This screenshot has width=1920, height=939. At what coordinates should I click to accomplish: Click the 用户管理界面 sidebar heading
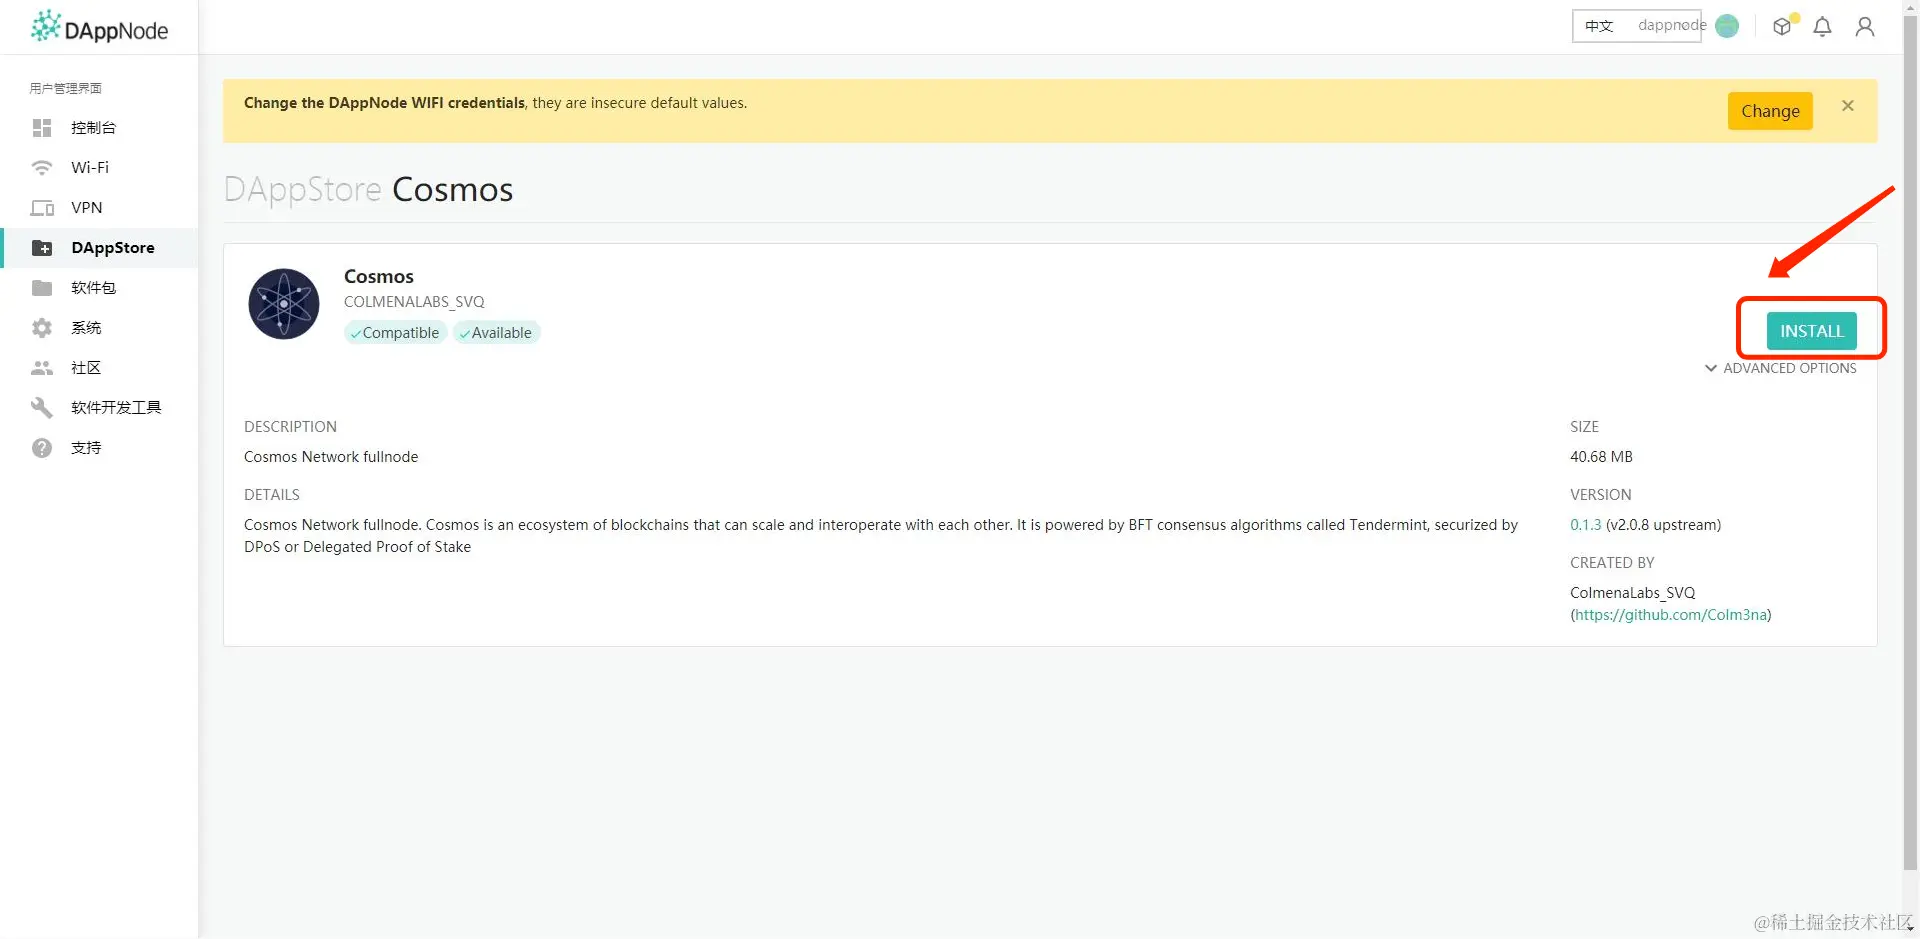point(66,88)
